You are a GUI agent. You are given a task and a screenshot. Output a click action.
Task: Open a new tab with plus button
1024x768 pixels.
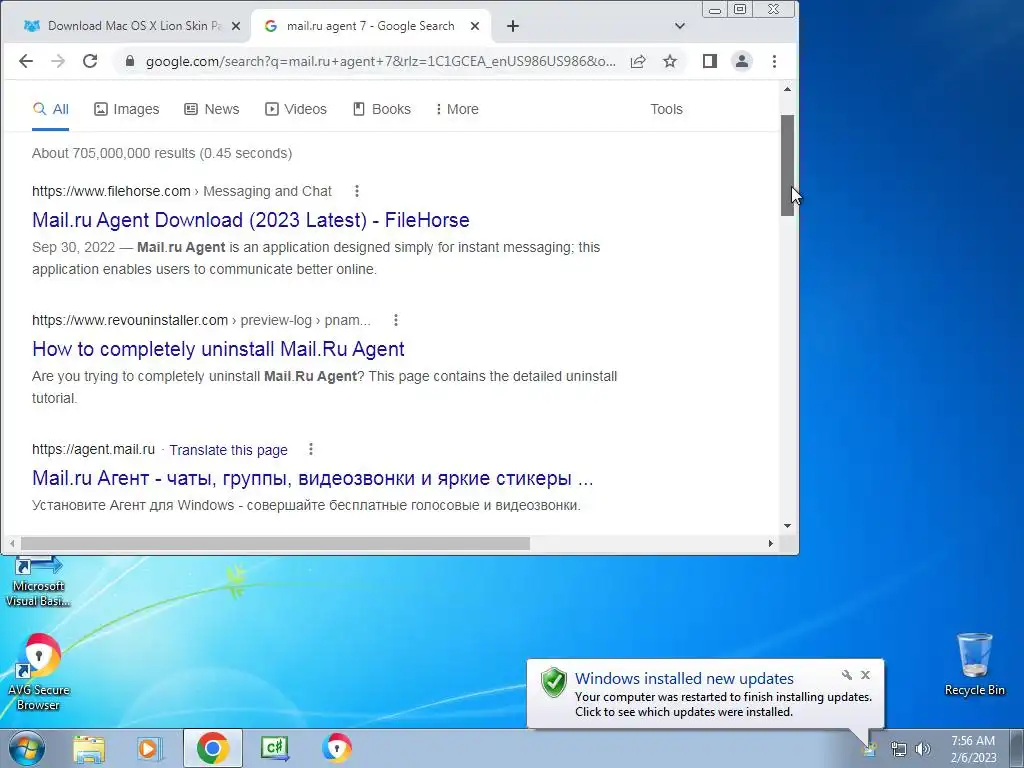click(x=513, y=26)
